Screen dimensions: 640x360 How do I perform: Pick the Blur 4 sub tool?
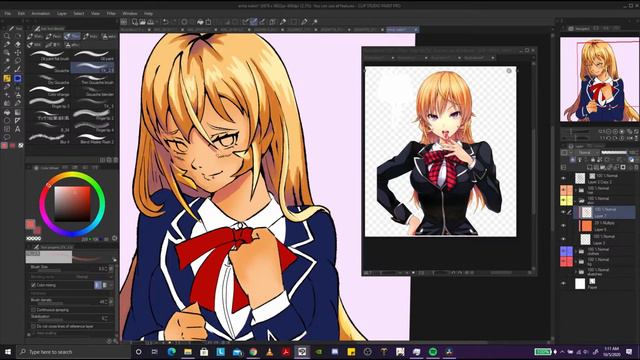coord(49,138)
